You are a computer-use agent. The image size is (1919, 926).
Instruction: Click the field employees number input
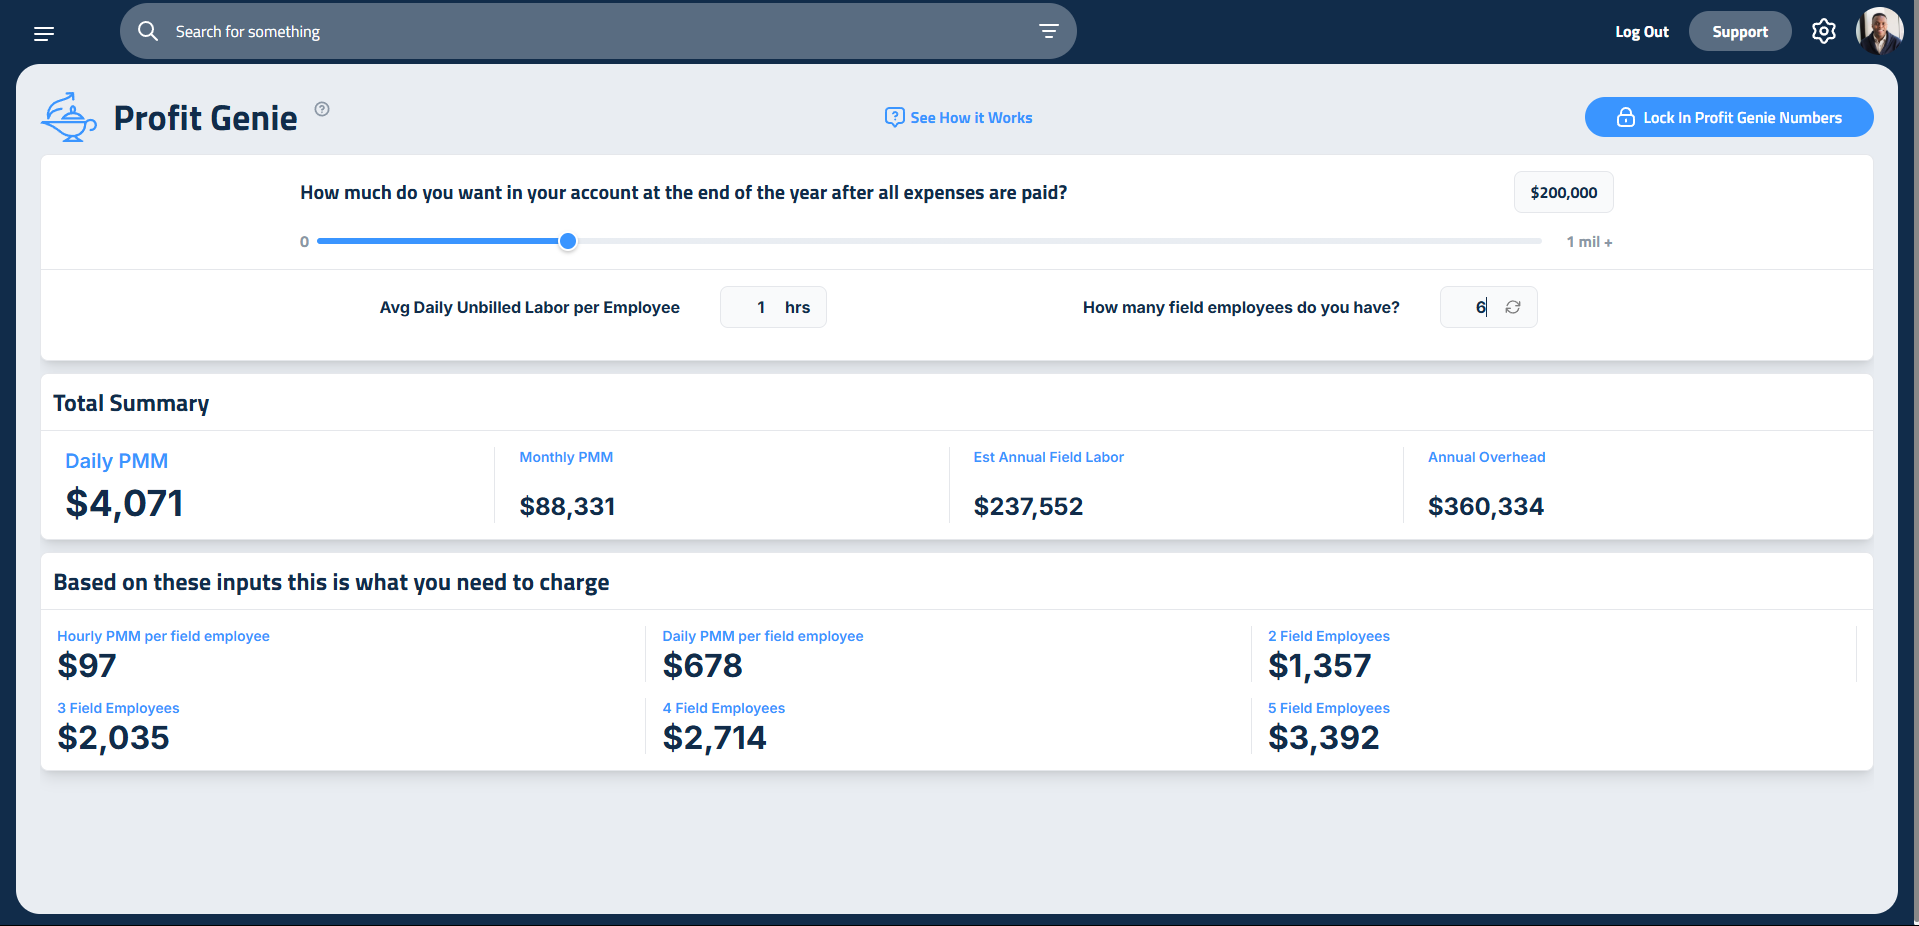[1474, 307]
